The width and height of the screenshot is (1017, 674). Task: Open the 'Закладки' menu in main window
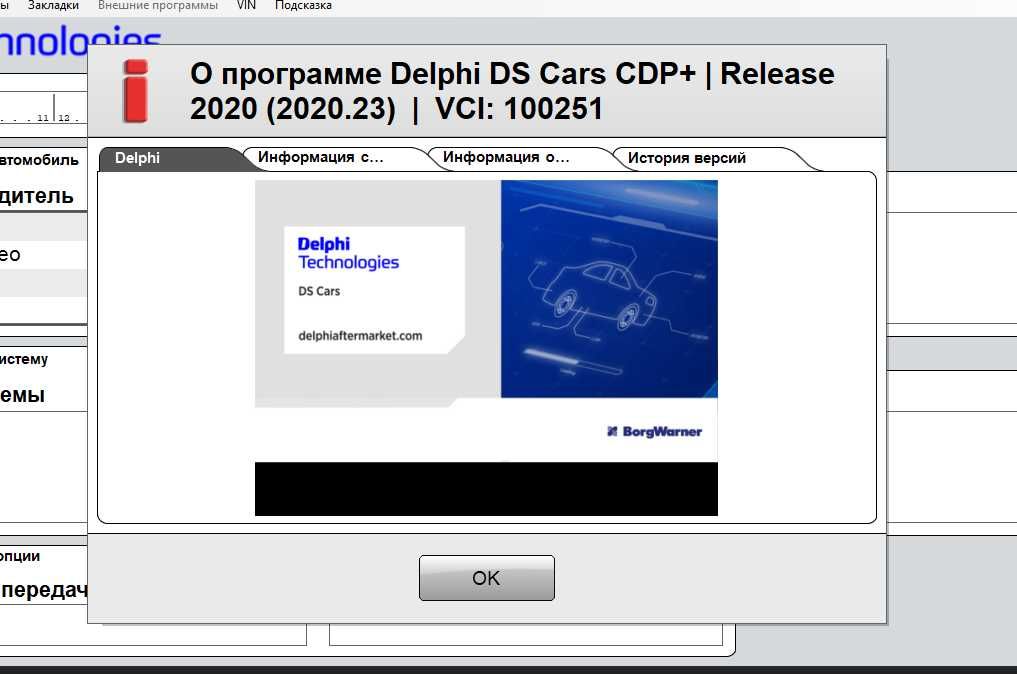[53, 6]
